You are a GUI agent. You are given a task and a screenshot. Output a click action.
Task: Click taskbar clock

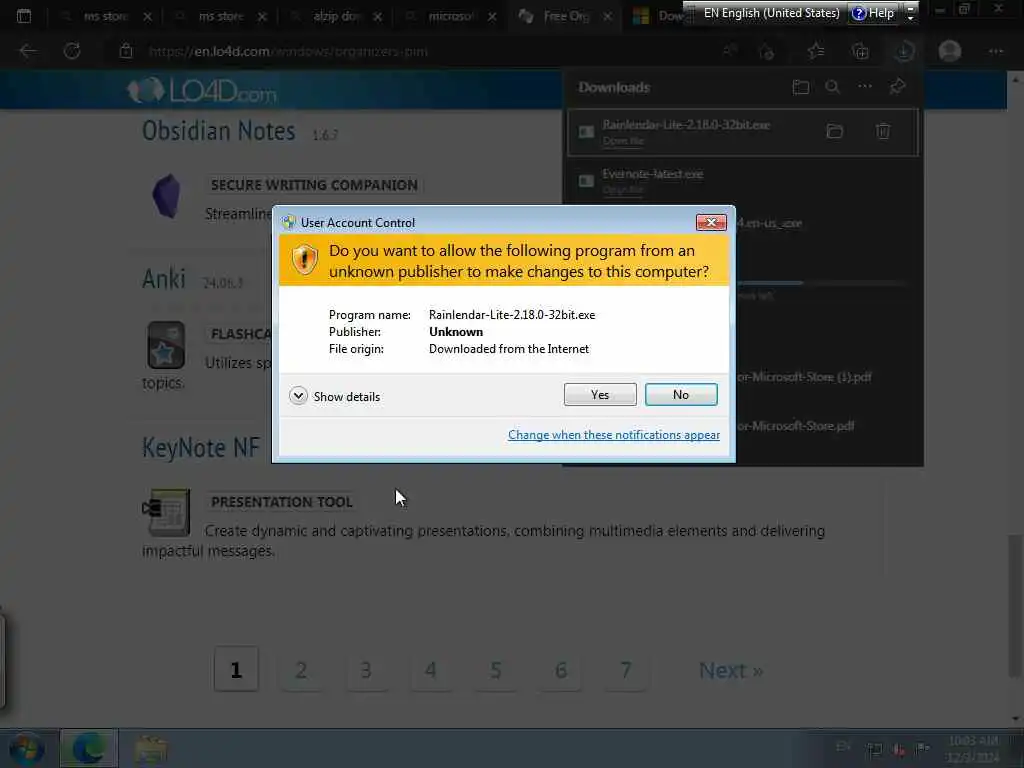[x=973, y=749]
